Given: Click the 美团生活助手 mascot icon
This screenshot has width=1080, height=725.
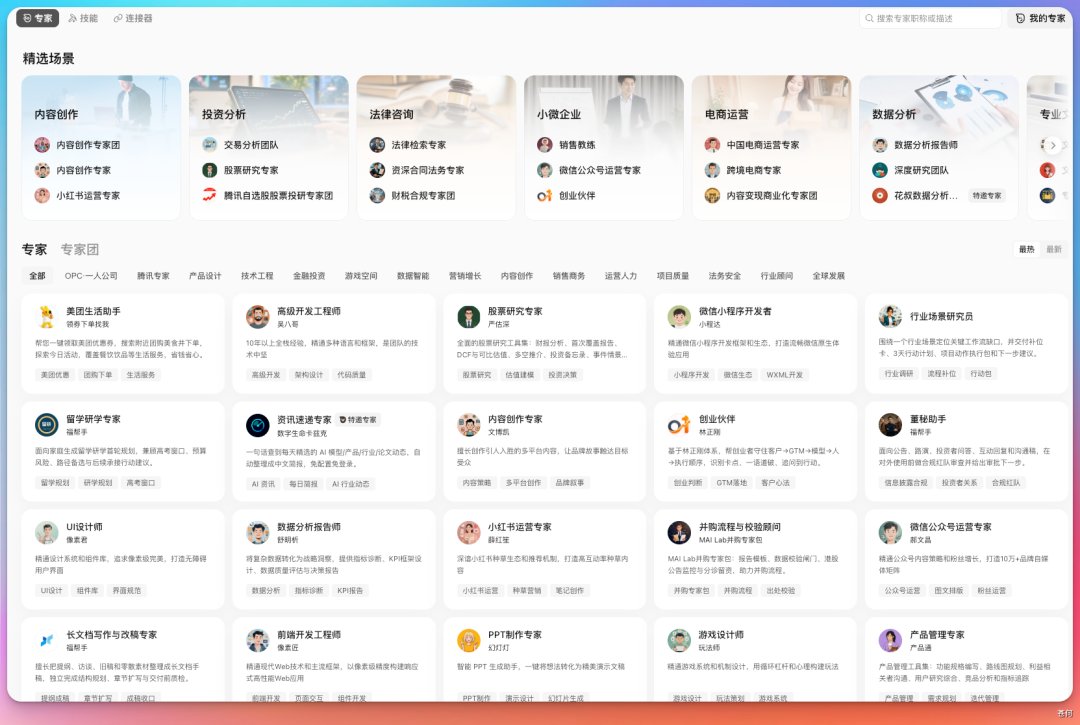Looking at the screenshot, I should (x=46, y=317).
